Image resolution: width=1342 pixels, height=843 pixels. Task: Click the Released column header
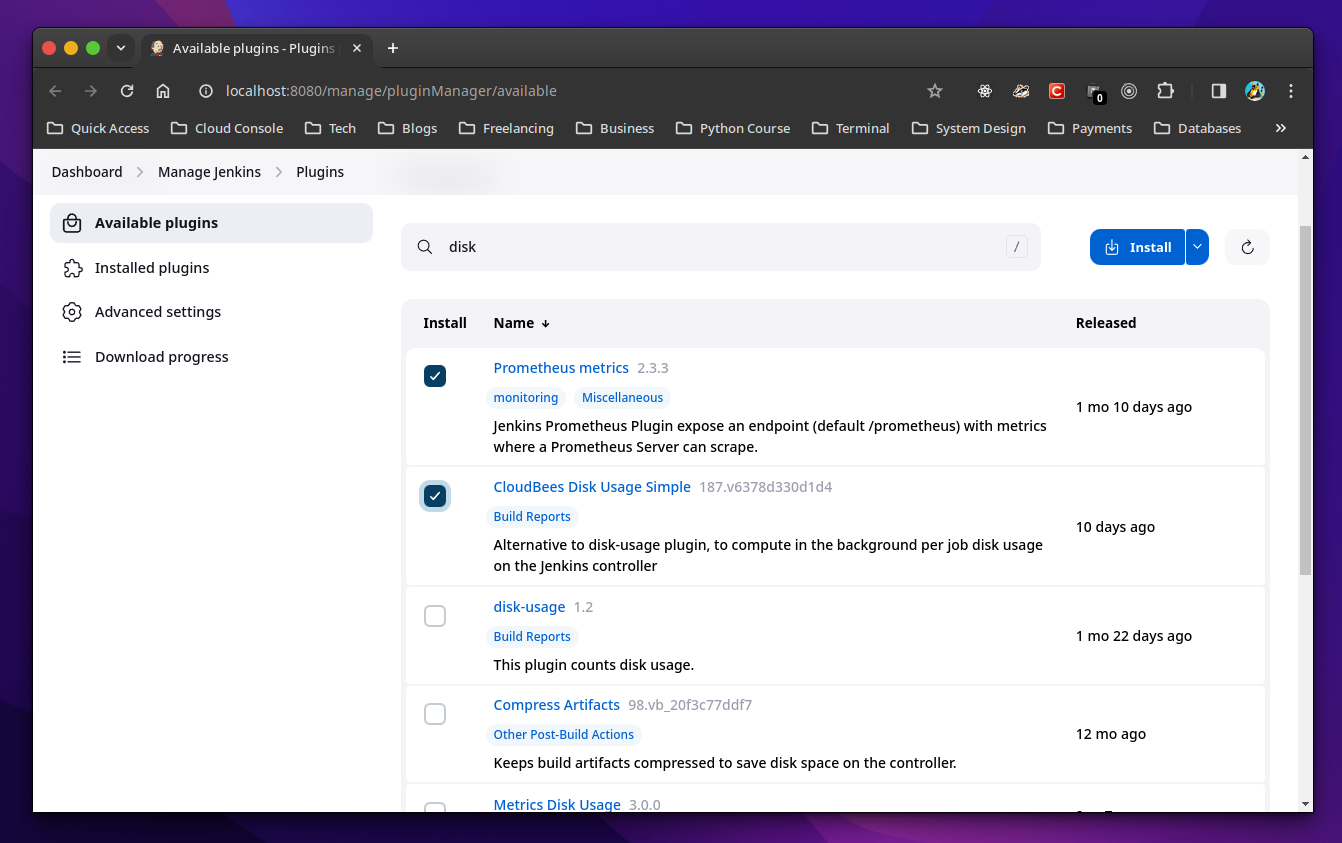(x=1106, y=323)
